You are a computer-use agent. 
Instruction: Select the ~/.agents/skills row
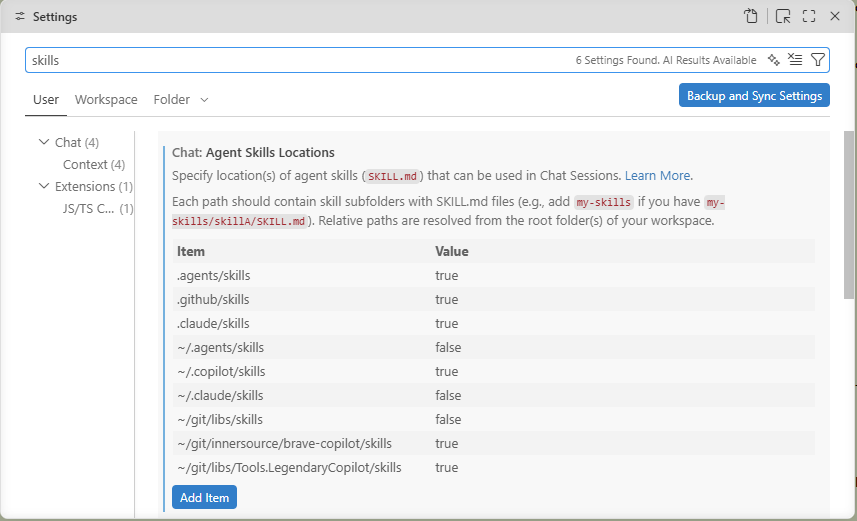tap(494, 348)
